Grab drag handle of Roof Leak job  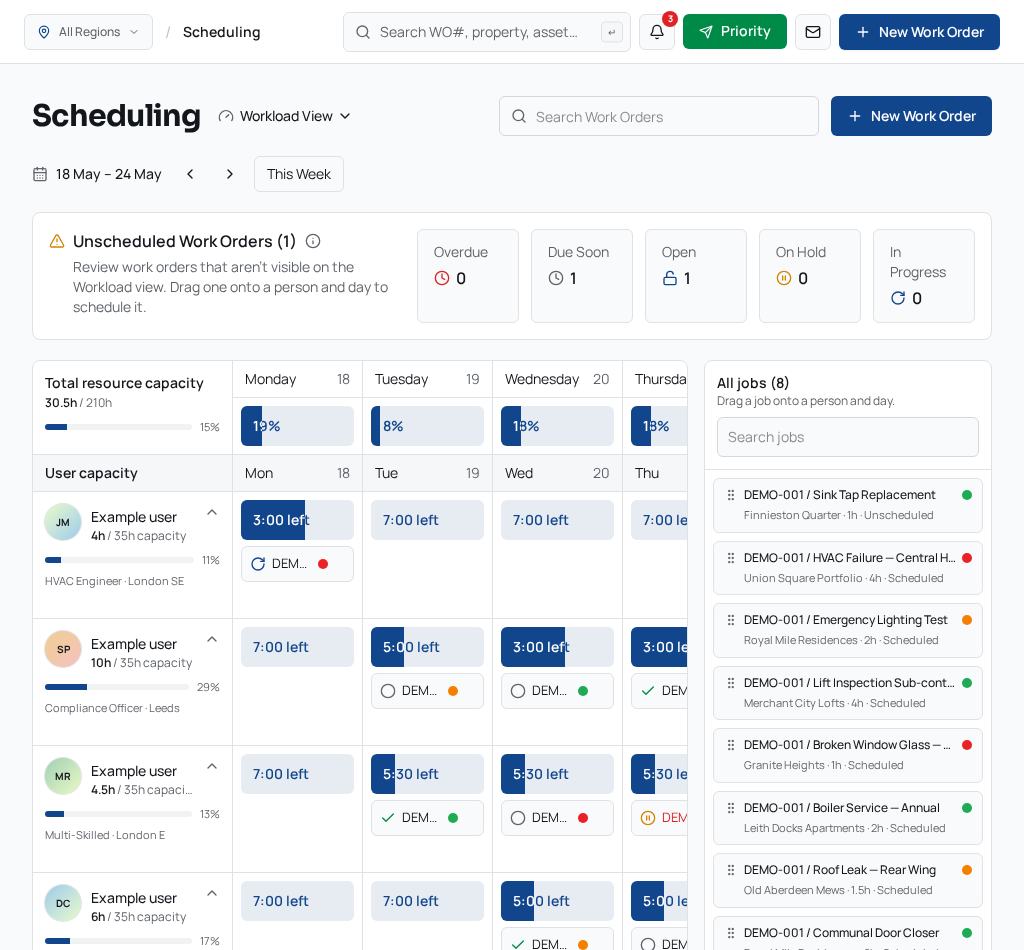click(731, 870)
